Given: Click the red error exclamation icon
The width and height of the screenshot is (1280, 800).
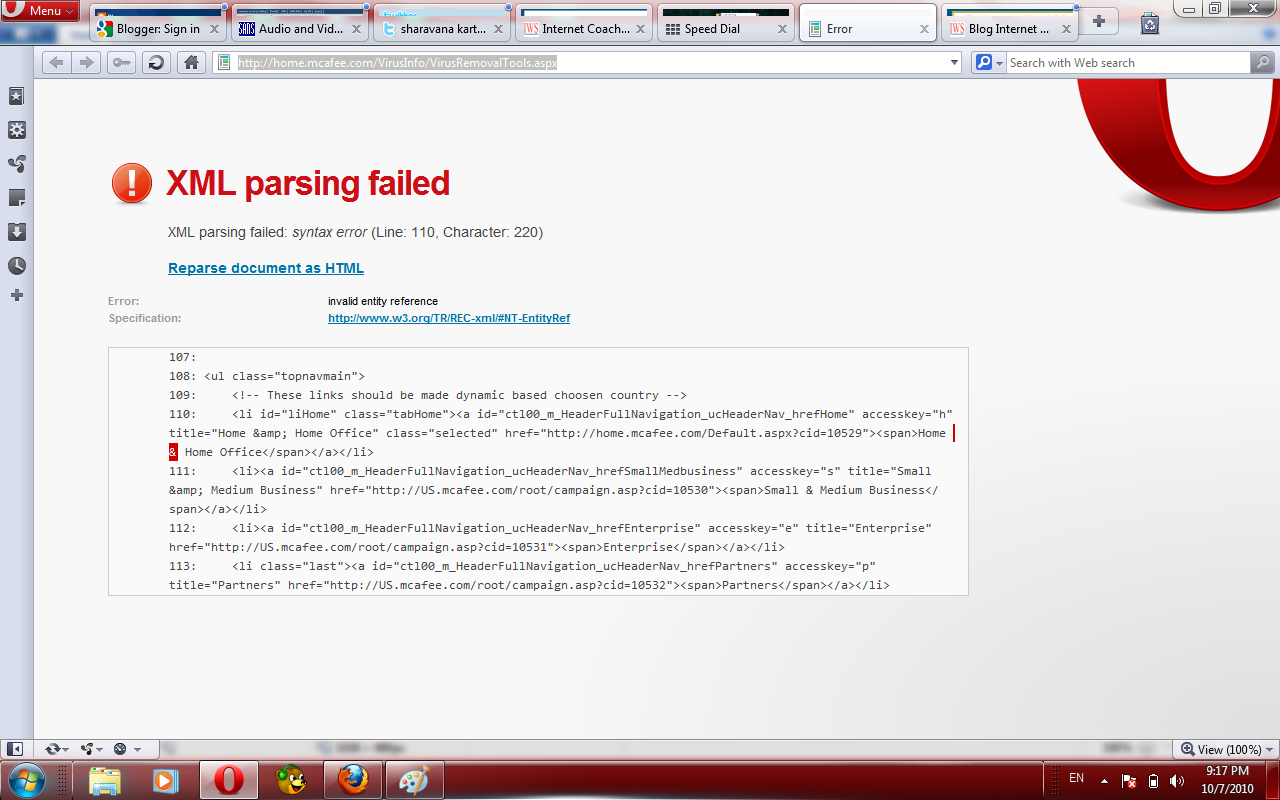Looking at the screenshot, I should (x=132, y=183).
